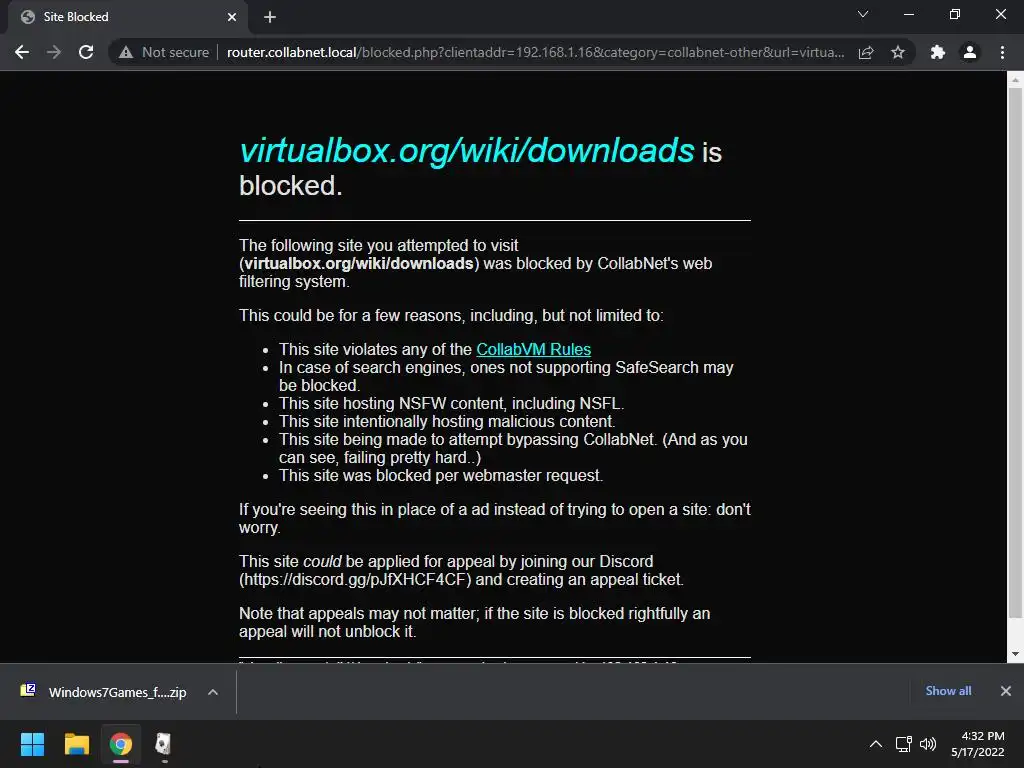Viewport: 1024px width, 768px height.
Task: Open the Not secure site info warning
Action: 164,52
